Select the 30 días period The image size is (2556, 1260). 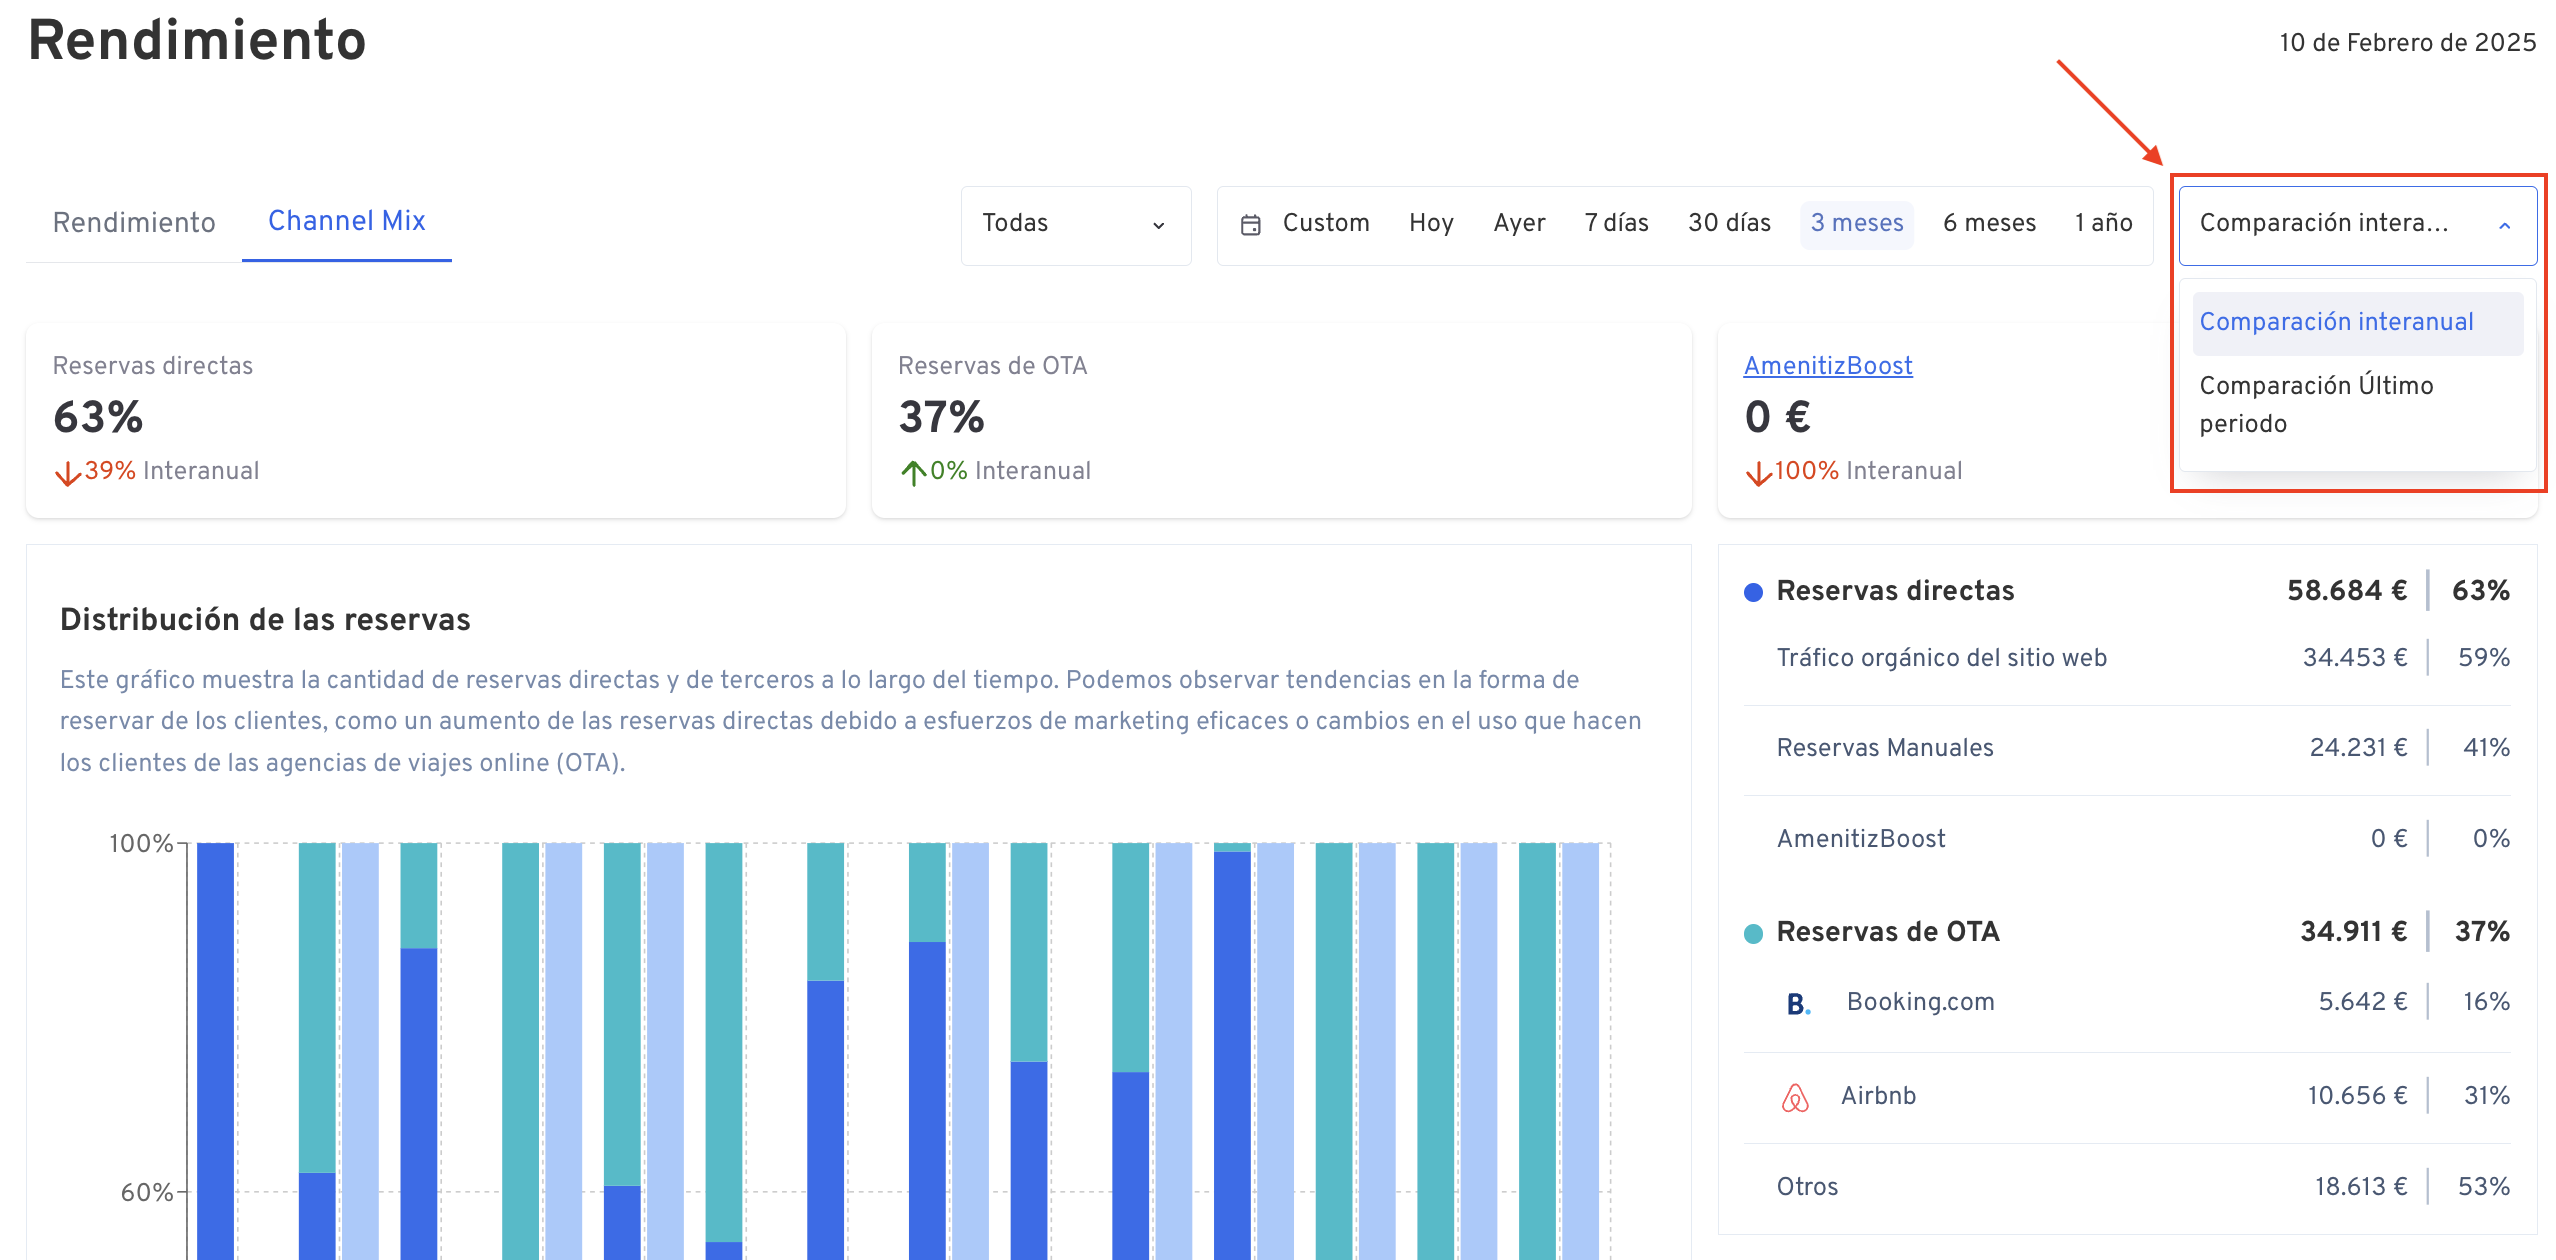point(1729,223)
